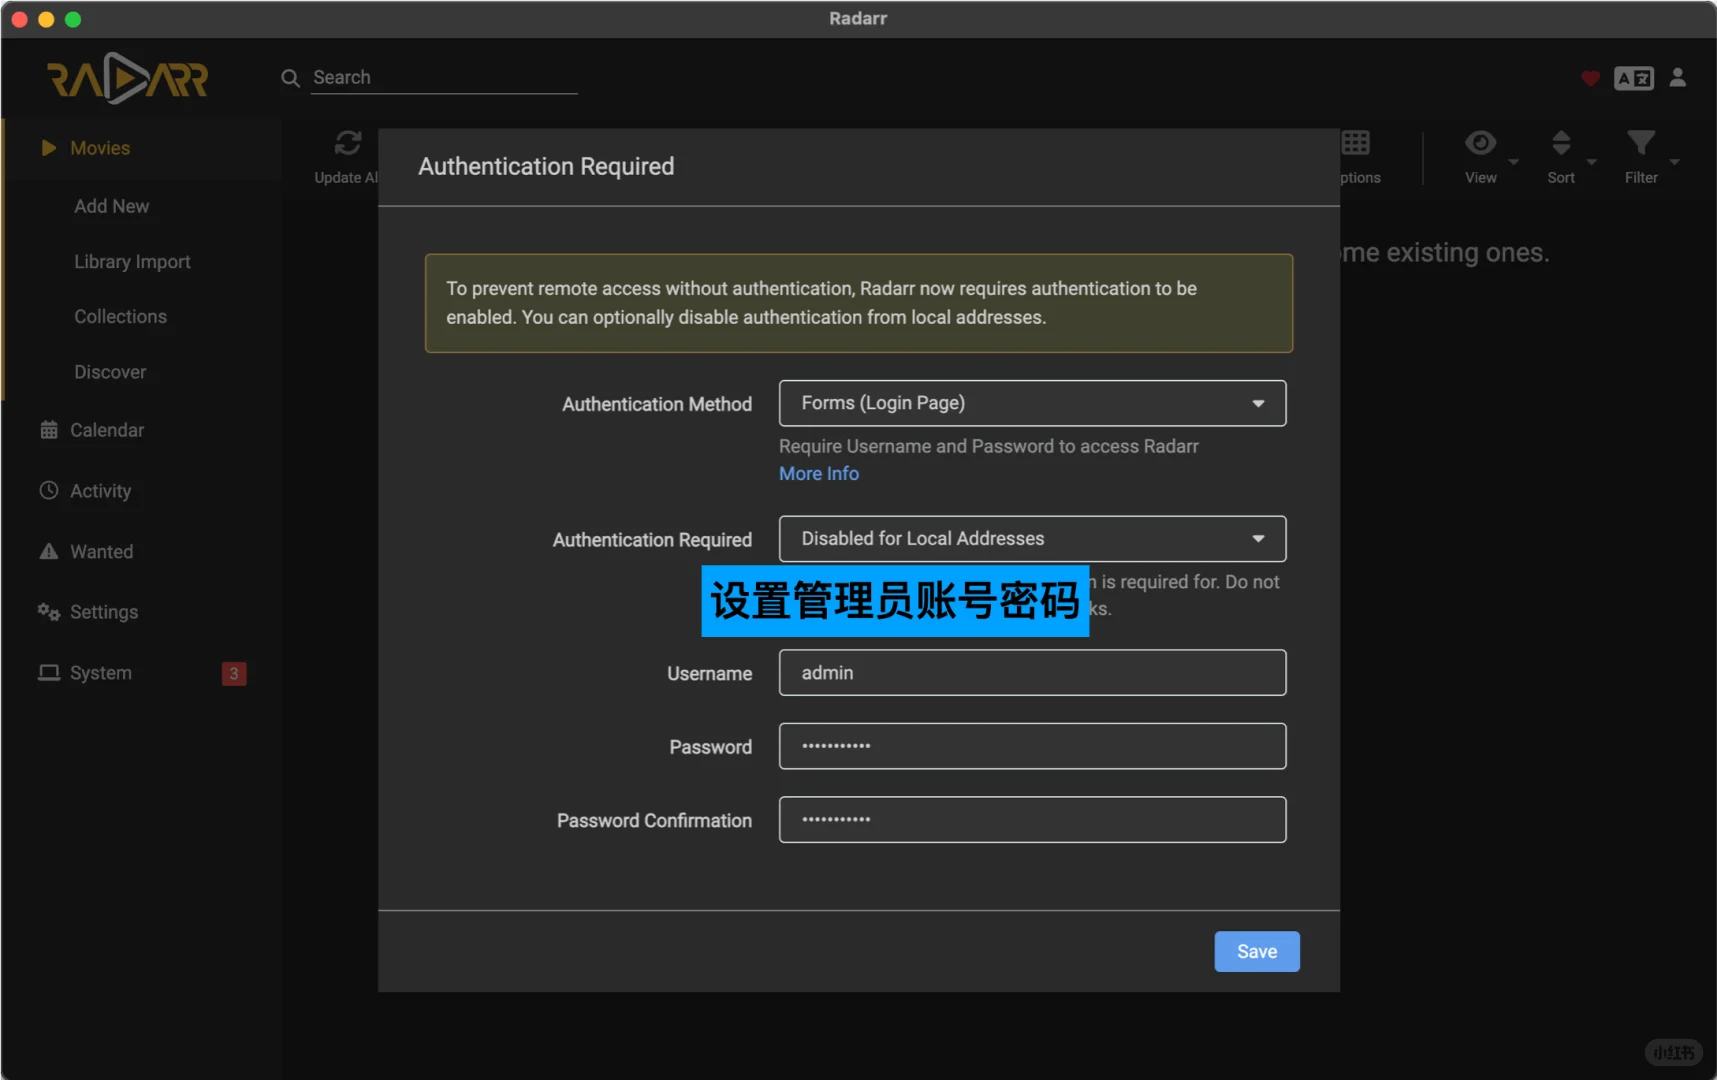The image size is (1717, 1080).
Task: Open the System section
Action: click(101, 673)
